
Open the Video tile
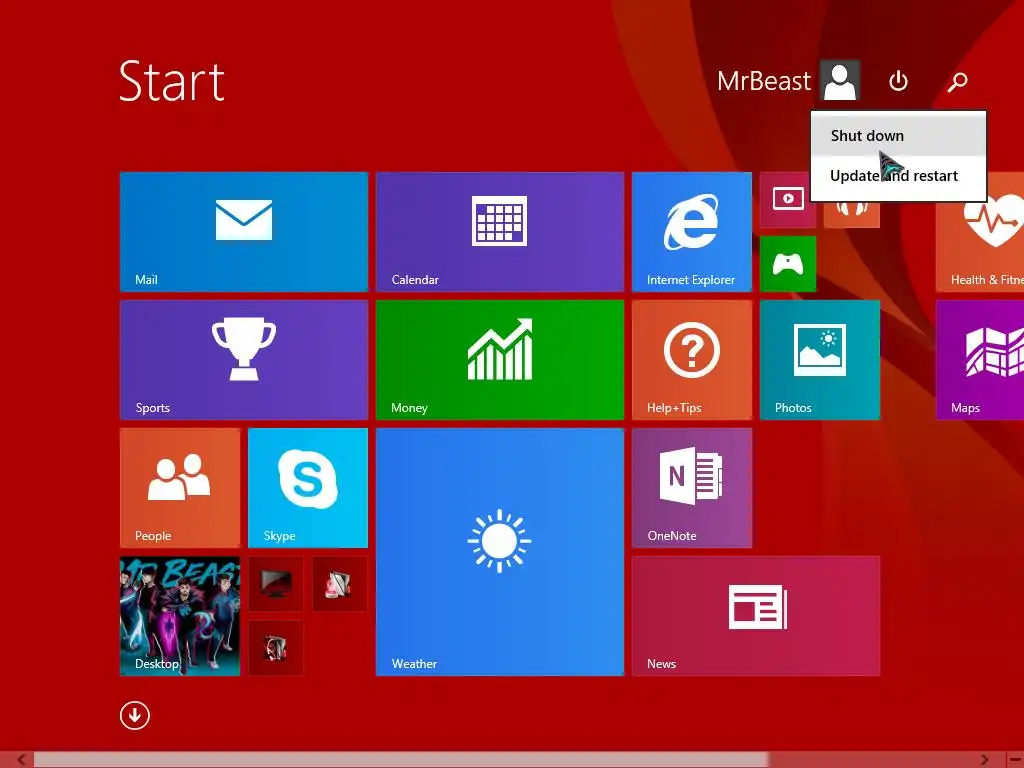(x=788, y=200)
